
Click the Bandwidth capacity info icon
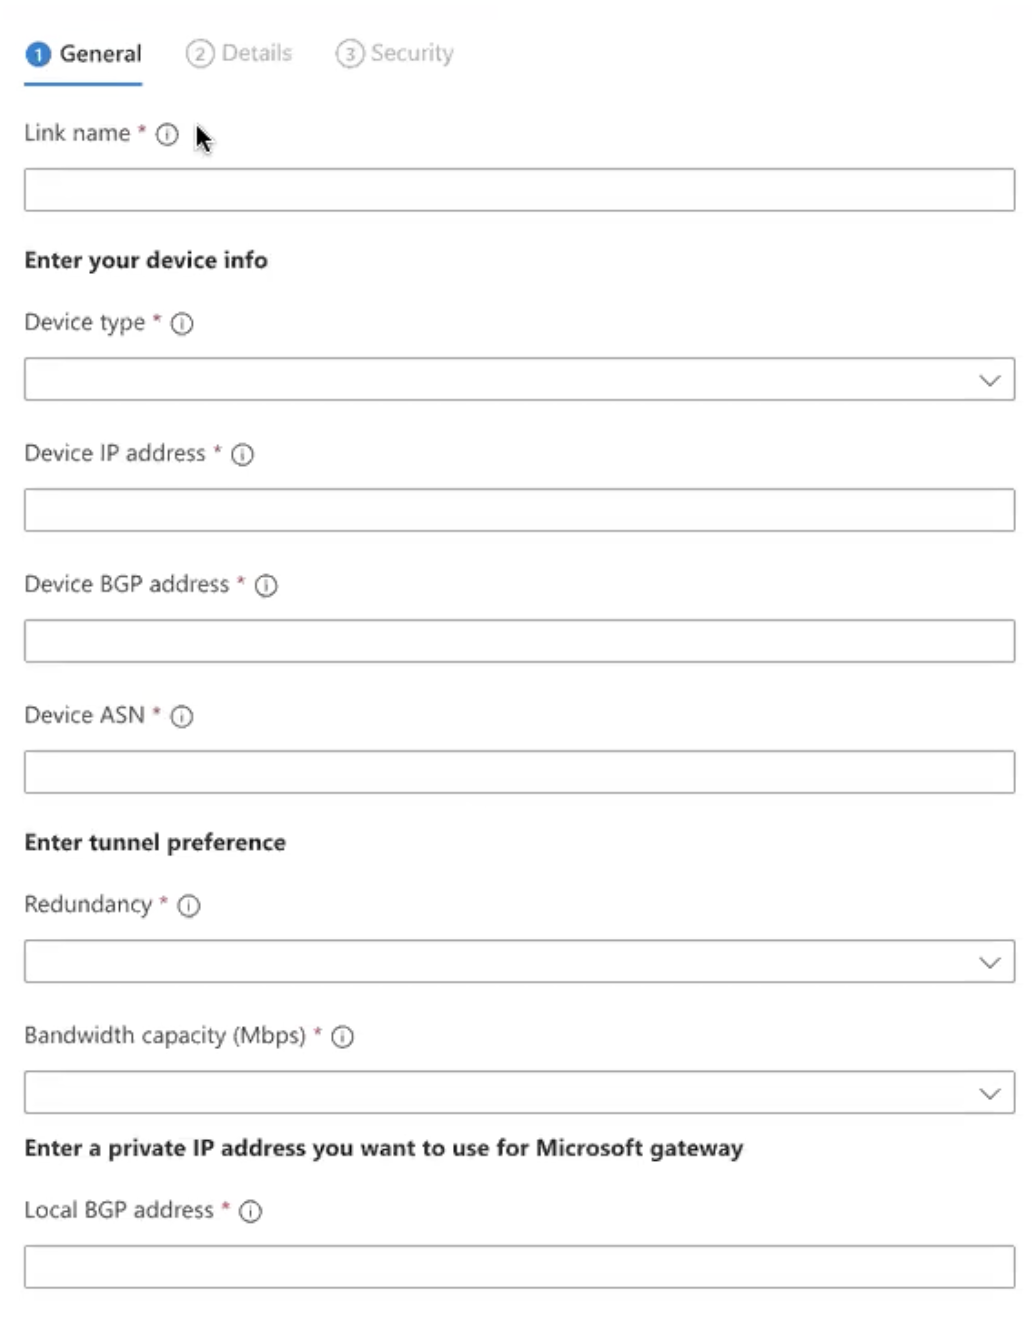[x=342, y=1037]
